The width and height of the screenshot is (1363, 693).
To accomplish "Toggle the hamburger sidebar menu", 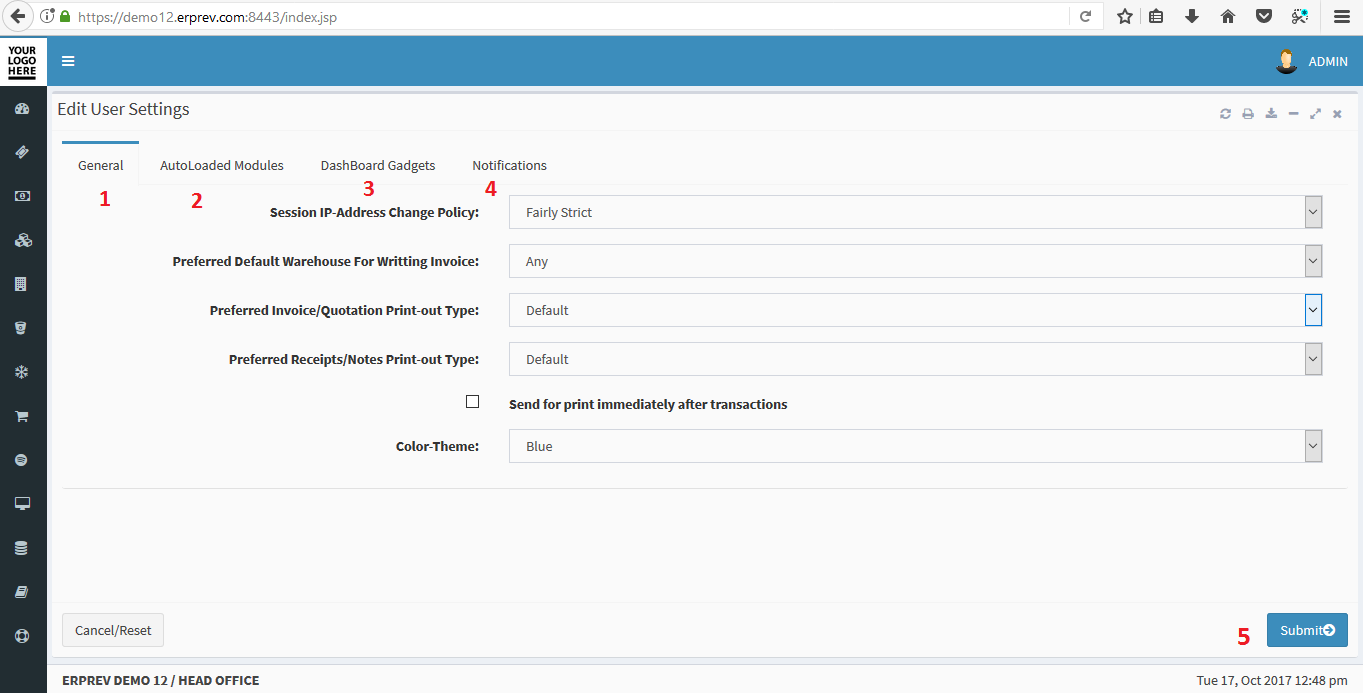I will click(68, 61).
